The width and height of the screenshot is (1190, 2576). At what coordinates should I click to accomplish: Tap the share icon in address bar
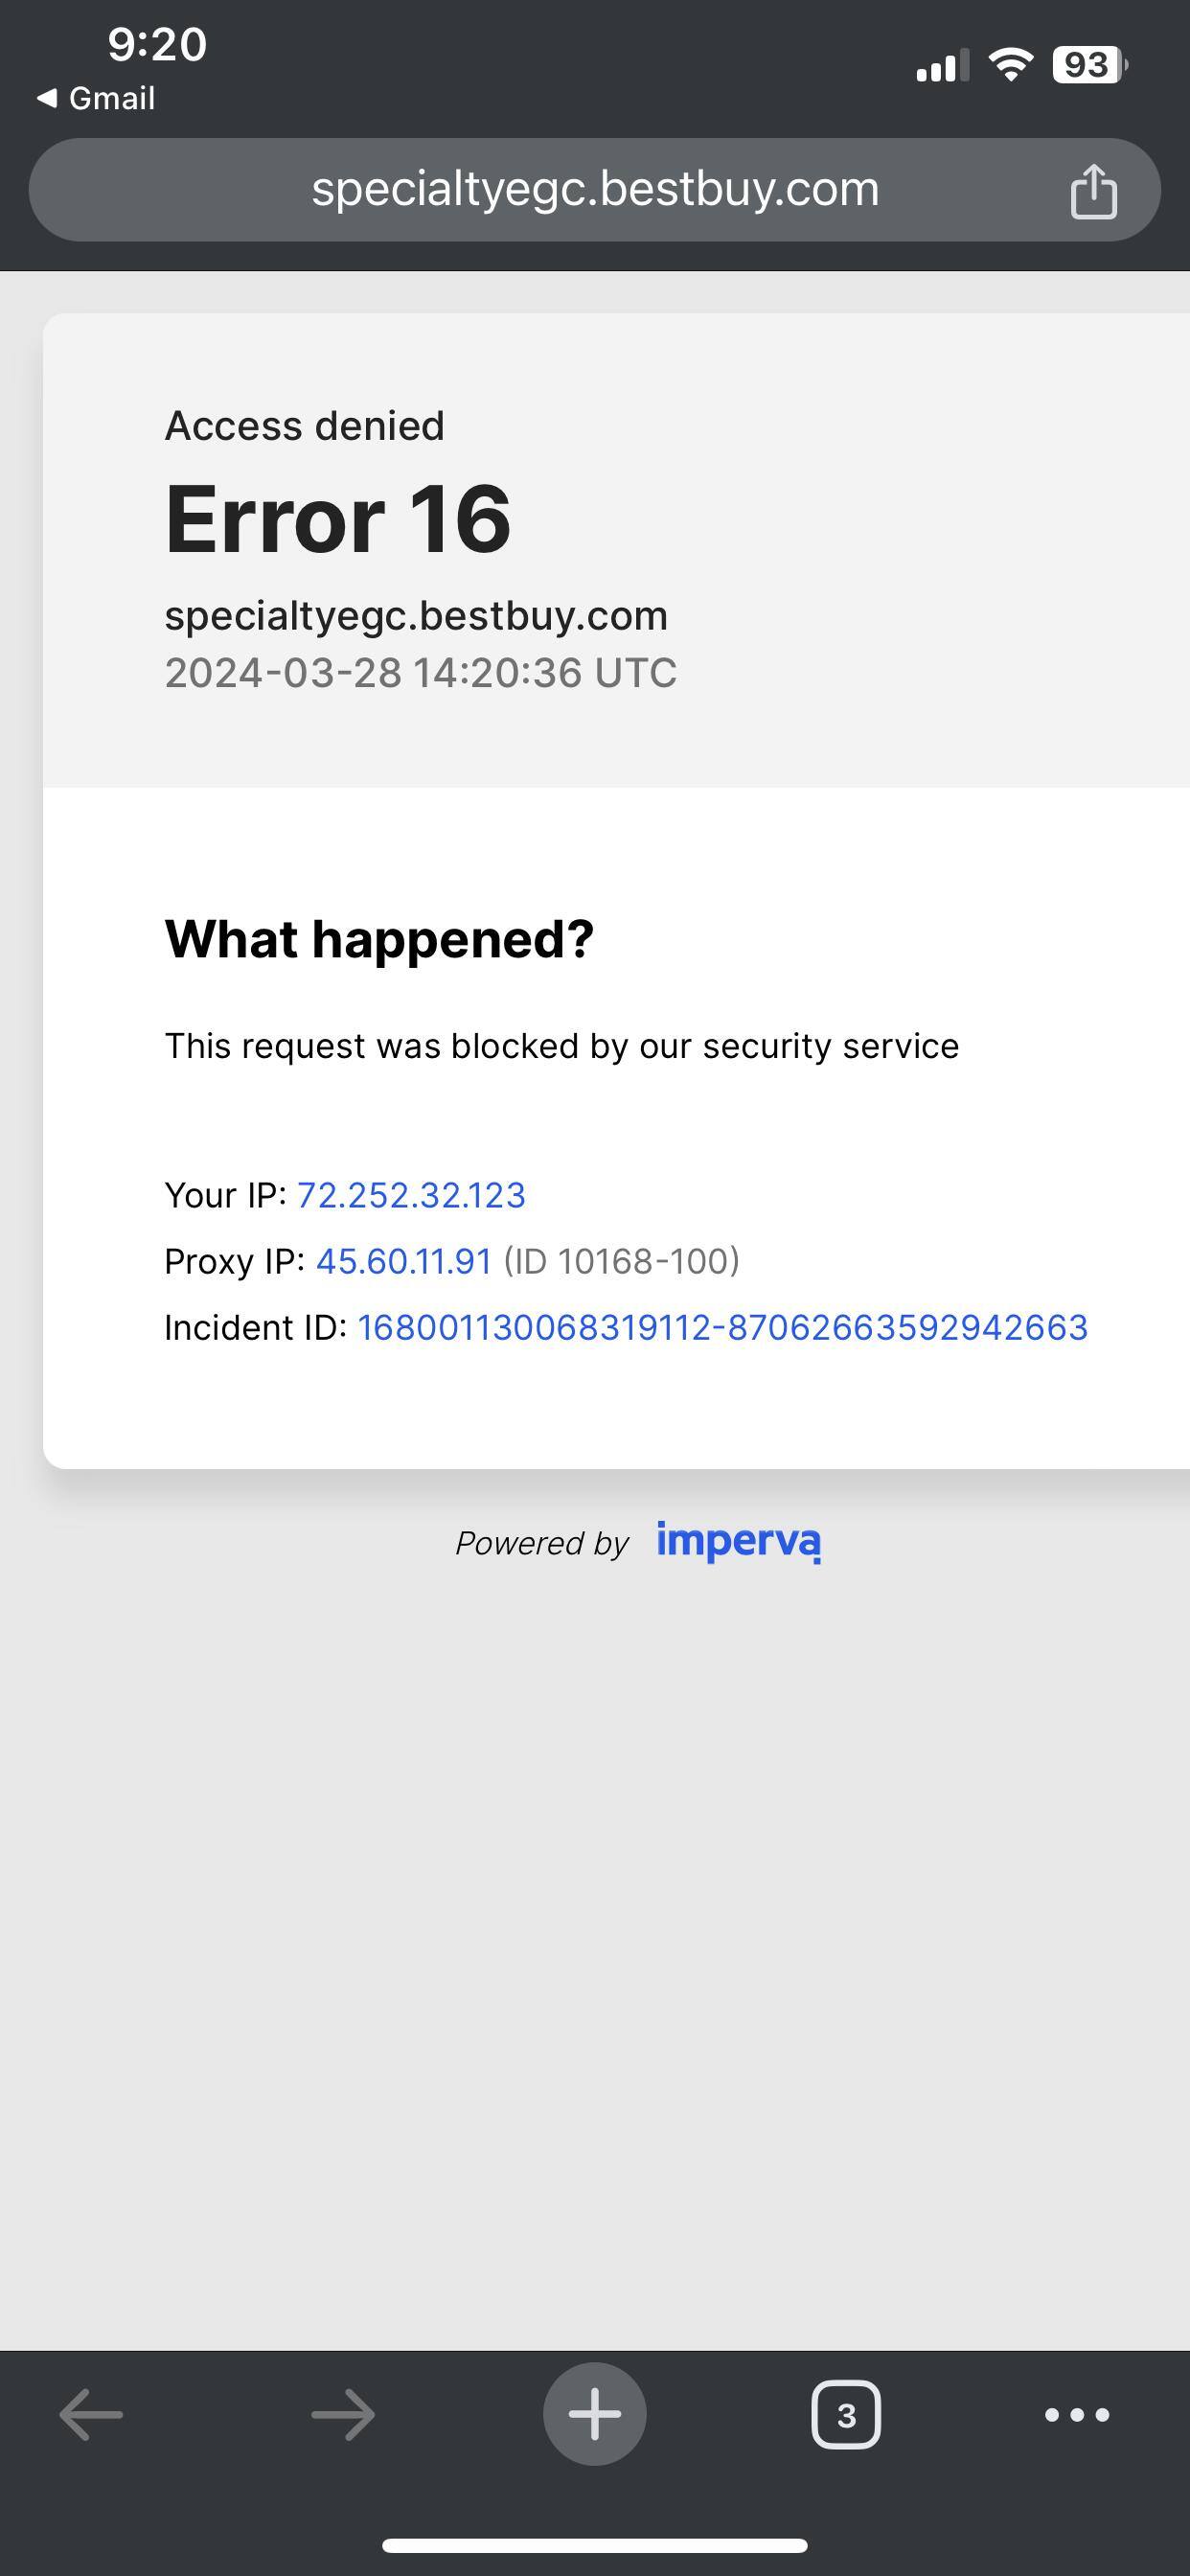[x=1093, y=190]
